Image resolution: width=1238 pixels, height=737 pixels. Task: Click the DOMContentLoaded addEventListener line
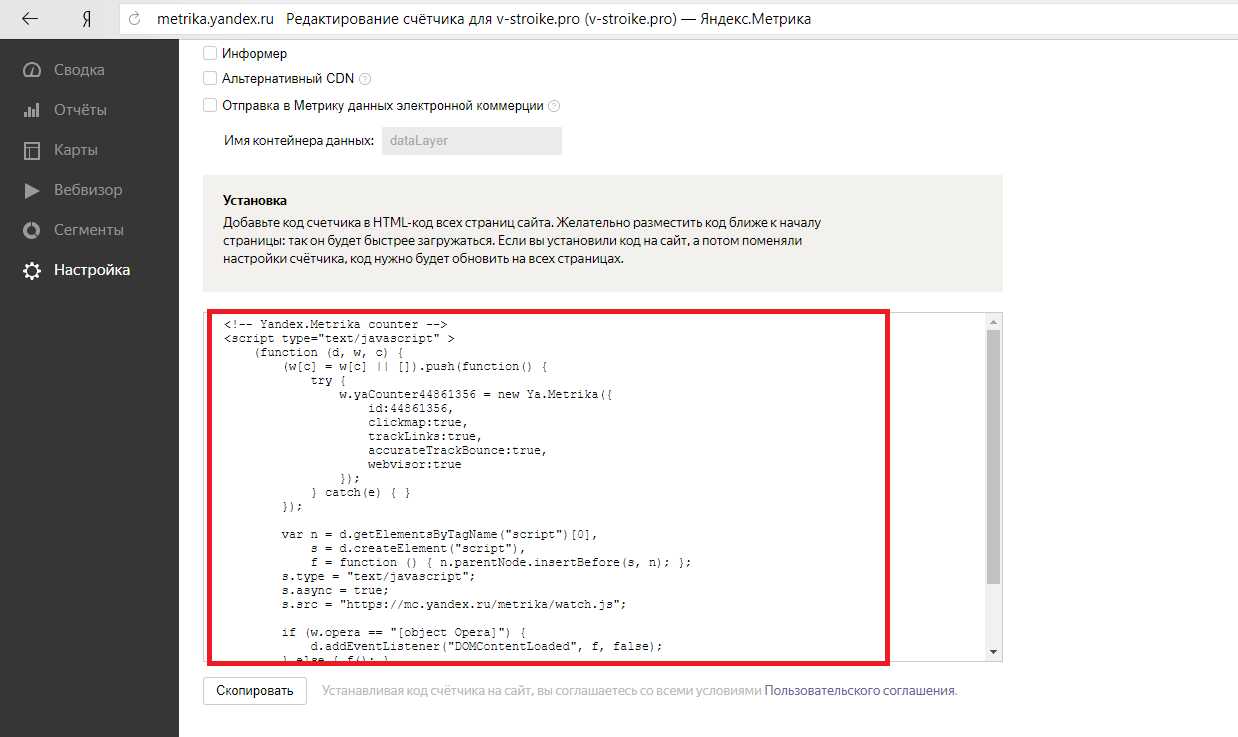(x=486, y=646)
